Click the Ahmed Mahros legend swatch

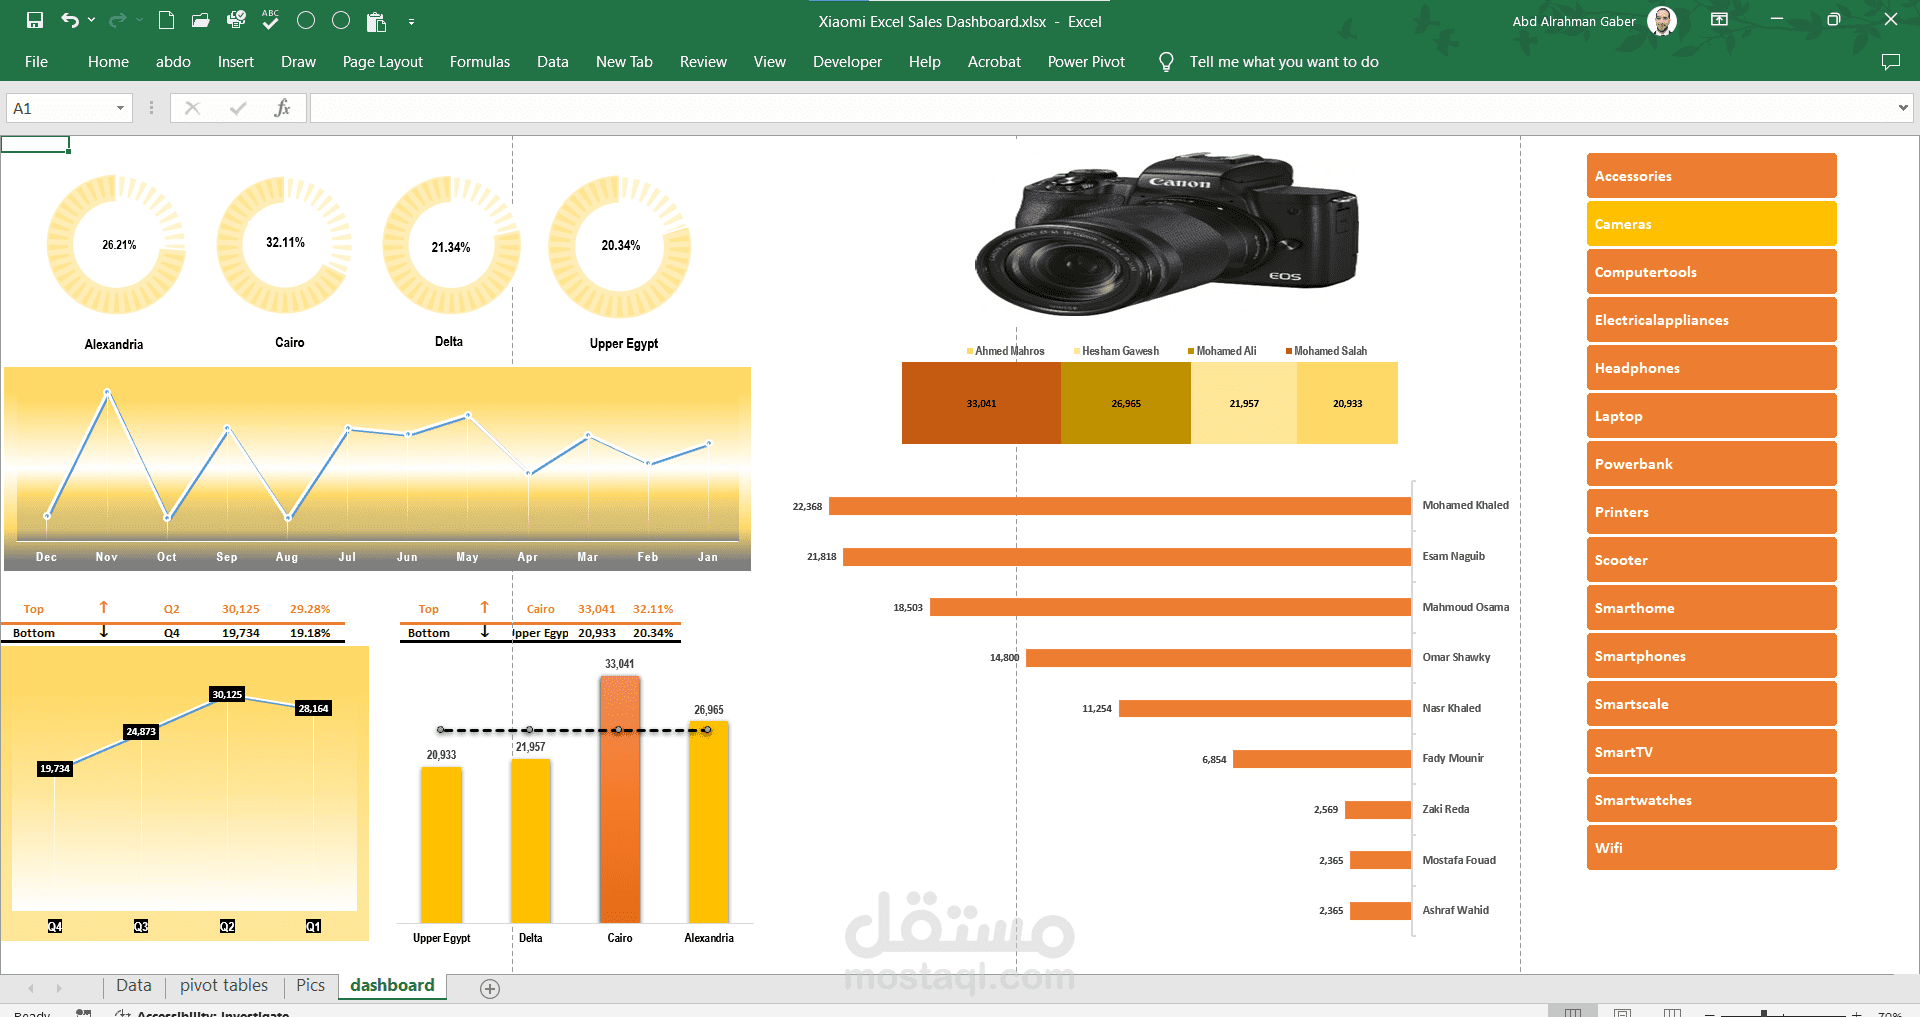pos(970,351)
